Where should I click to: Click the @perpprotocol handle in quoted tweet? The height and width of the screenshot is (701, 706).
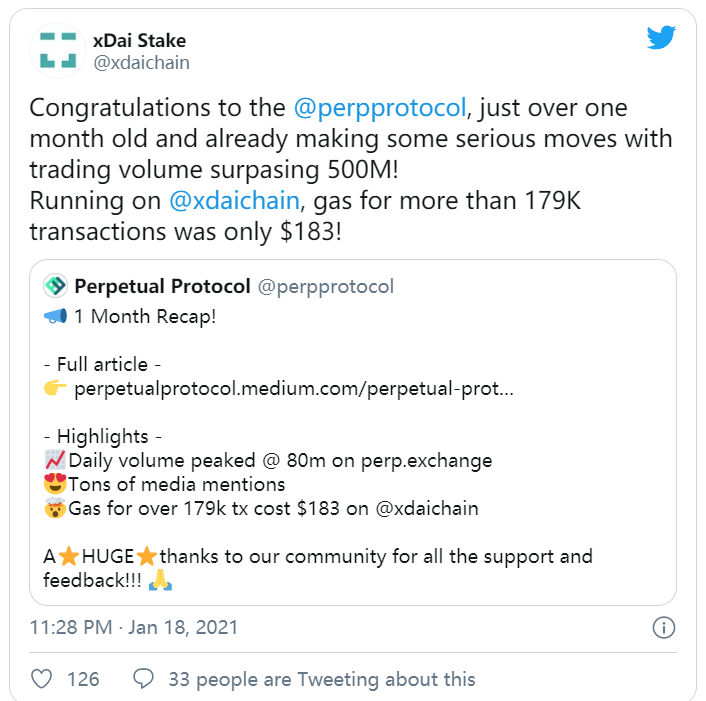326,287
